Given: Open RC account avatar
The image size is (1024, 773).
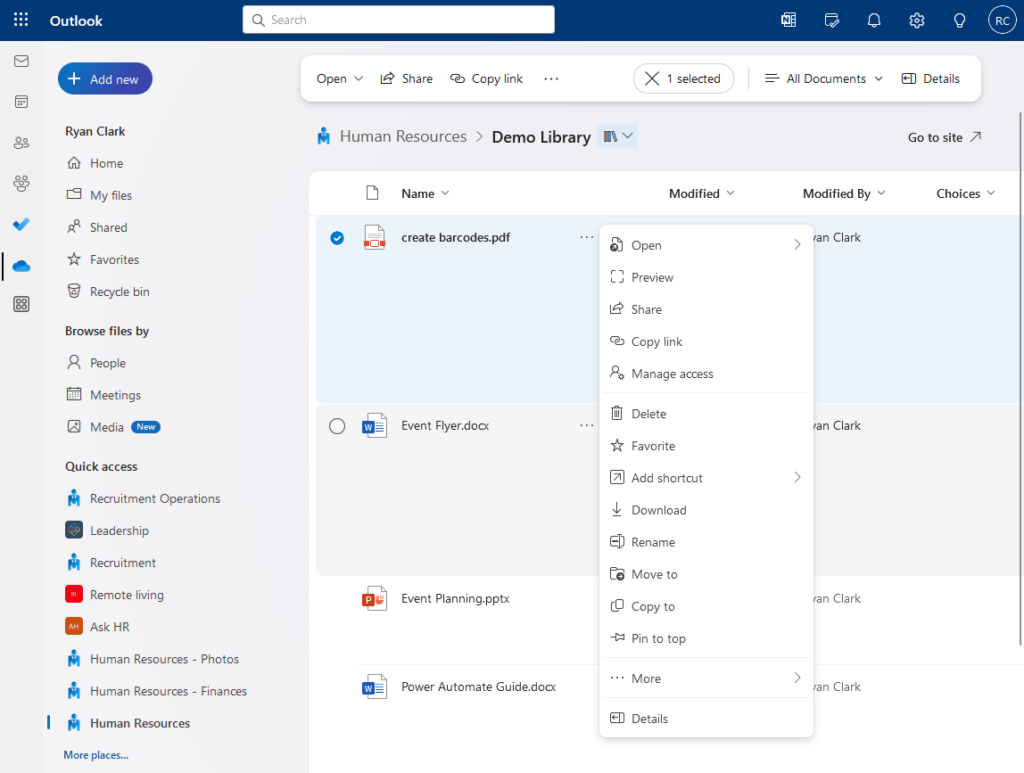Looking at the screenshot, I should (1002, 20).
